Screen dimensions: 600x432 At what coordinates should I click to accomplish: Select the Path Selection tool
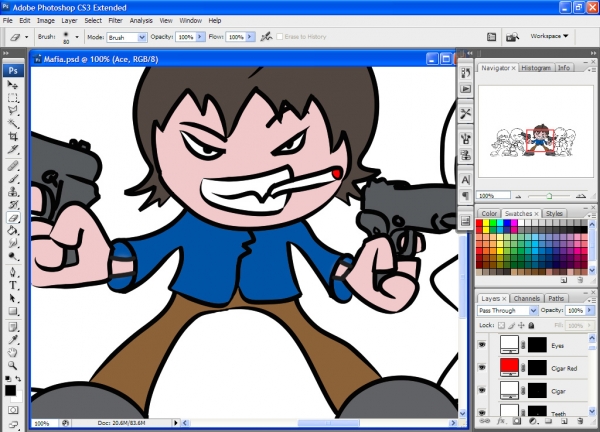click(x=13, y=298)
